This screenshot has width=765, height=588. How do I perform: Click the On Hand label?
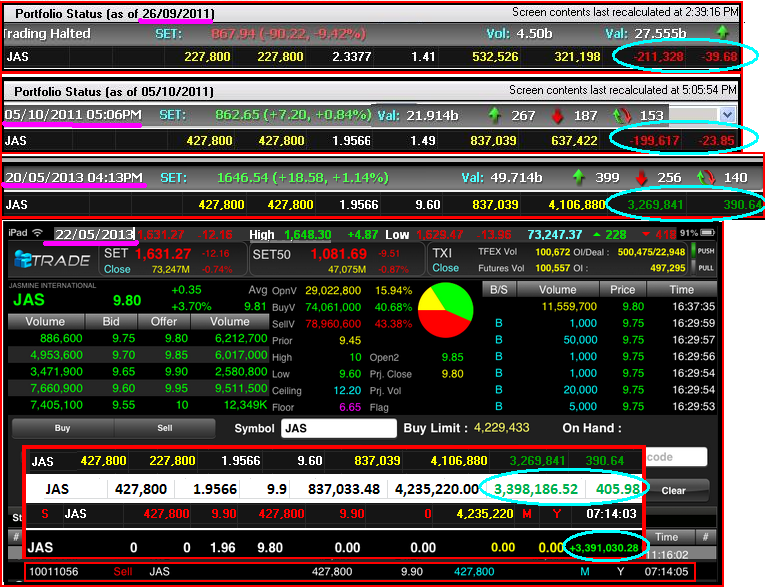point(592,428)
